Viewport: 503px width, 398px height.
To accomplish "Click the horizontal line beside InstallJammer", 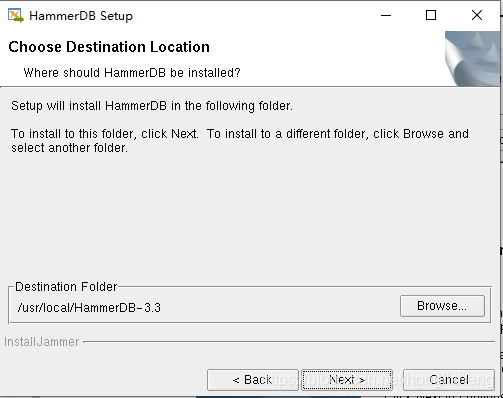I will (x=289, y=342).
